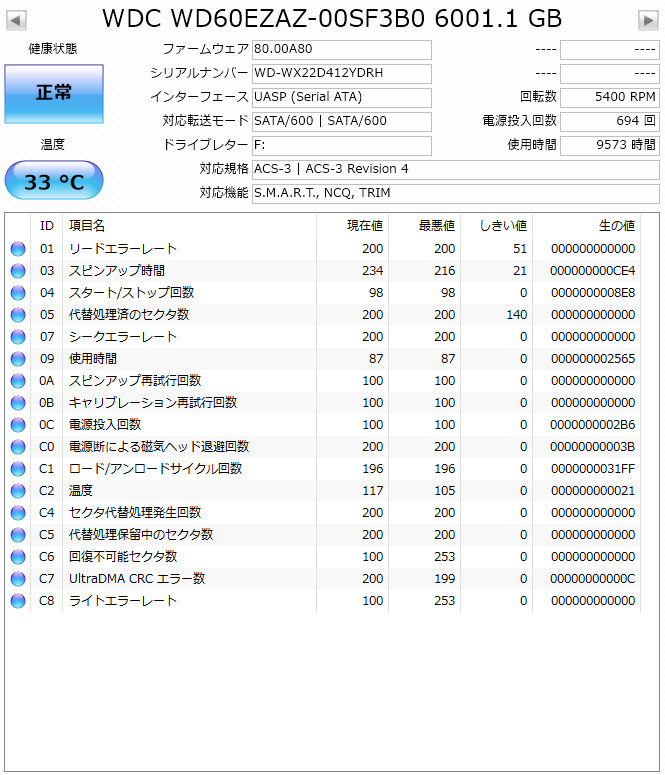665x775 pixels.
Task: Select the スピンアップ時間 attribute name
Action: (x=117, y=271)
